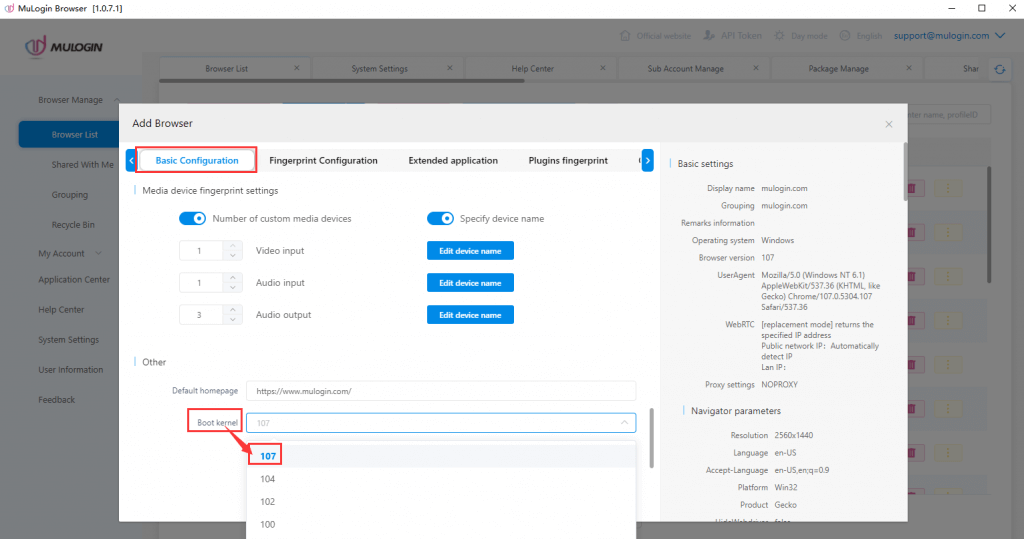Open the Extended application tab
The image size is (1024, 539).
point(453,160)
